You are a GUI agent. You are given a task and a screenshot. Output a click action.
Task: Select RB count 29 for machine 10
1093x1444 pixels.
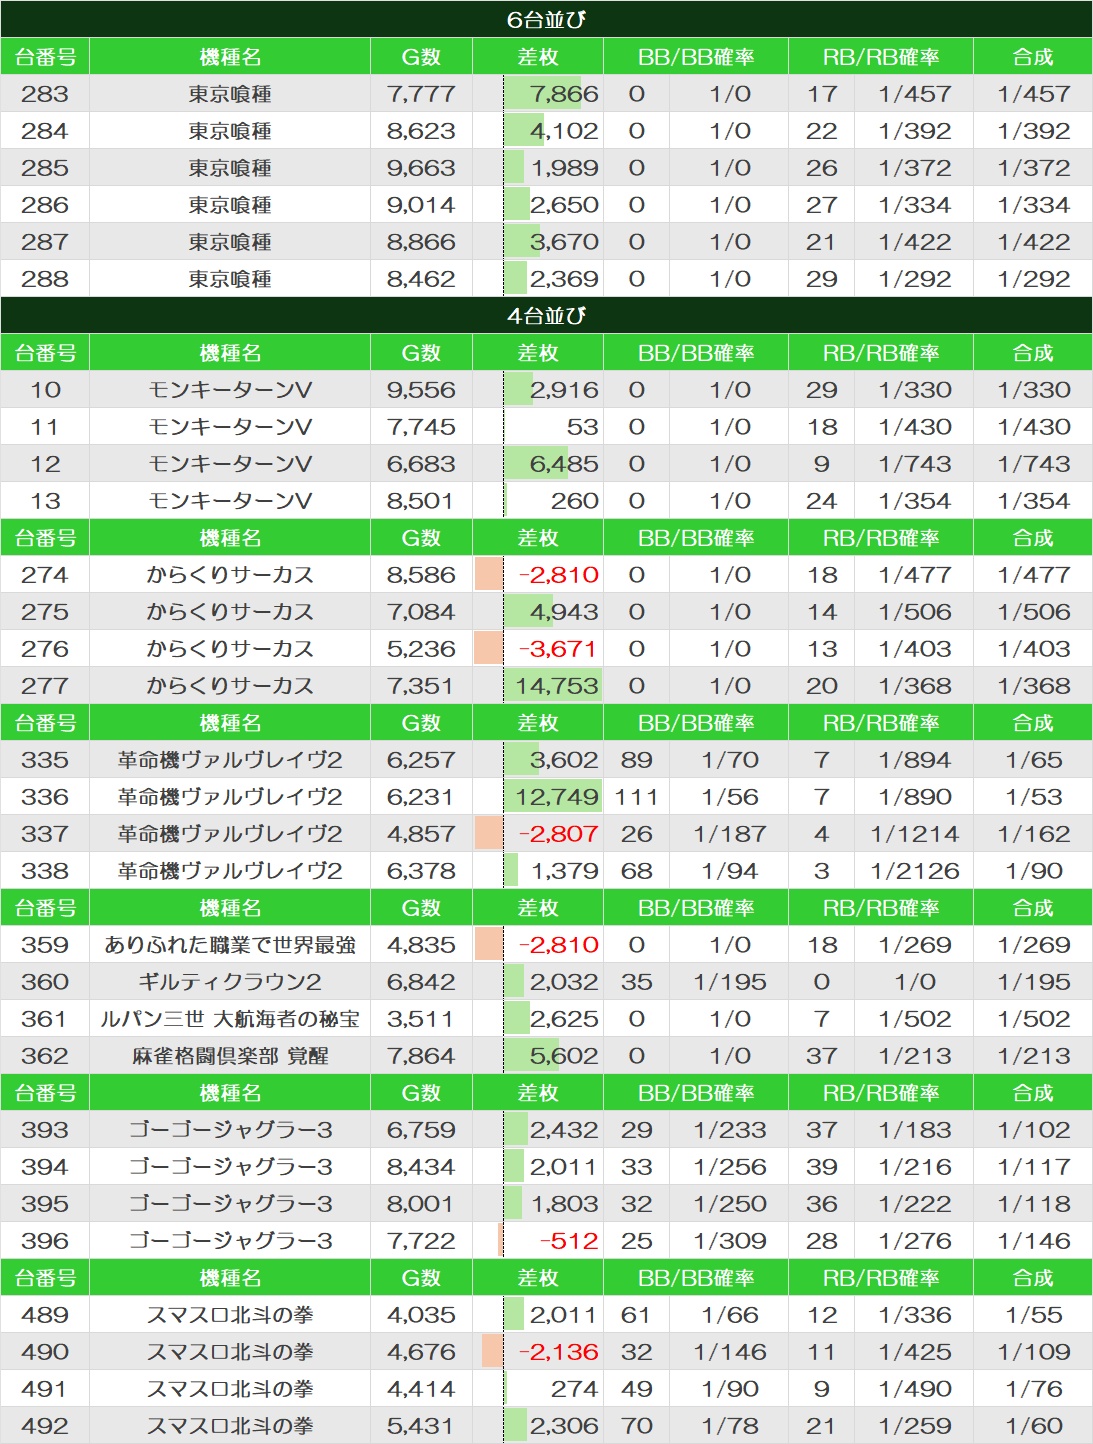(821, 390)
